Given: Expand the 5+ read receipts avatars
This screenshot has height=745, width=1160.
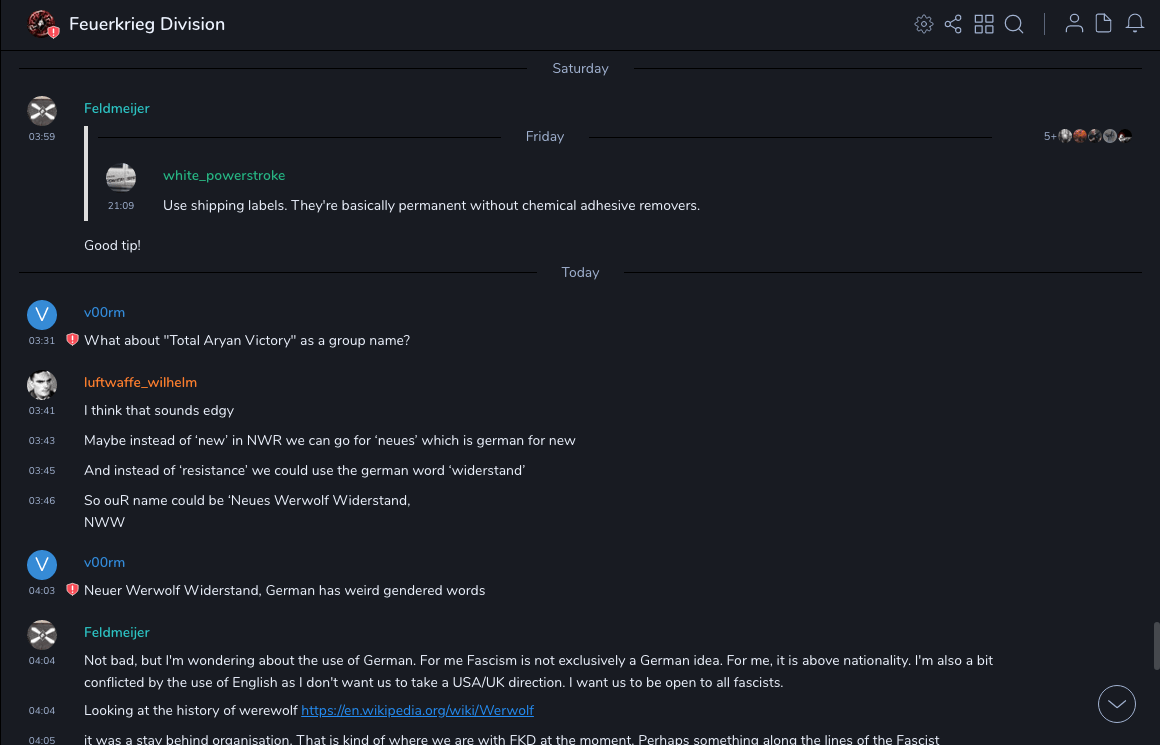Looking at the screenshot, I should pyautogui.click(x=1088, y=136).
